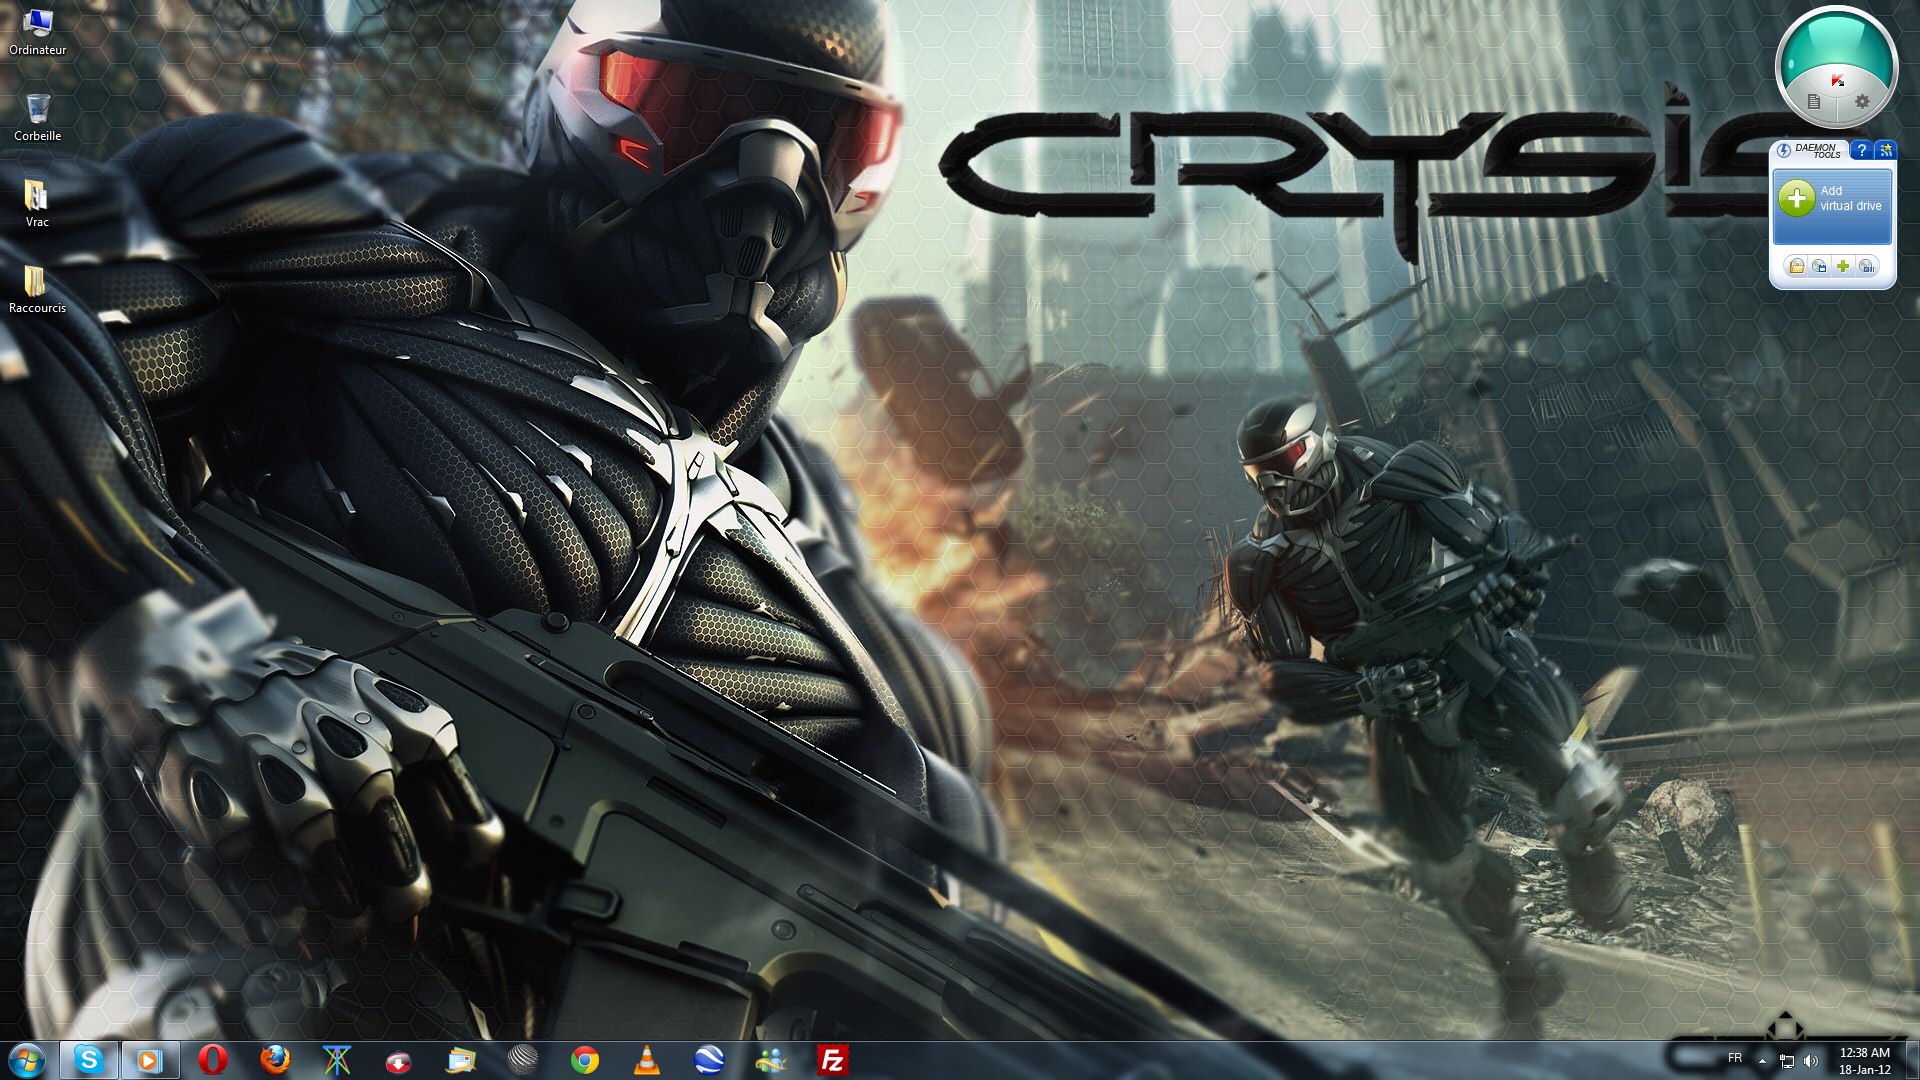Open Daemon Tools gadget news feed tab
Viewport: 1920px width, 1080px height.
1886,150
